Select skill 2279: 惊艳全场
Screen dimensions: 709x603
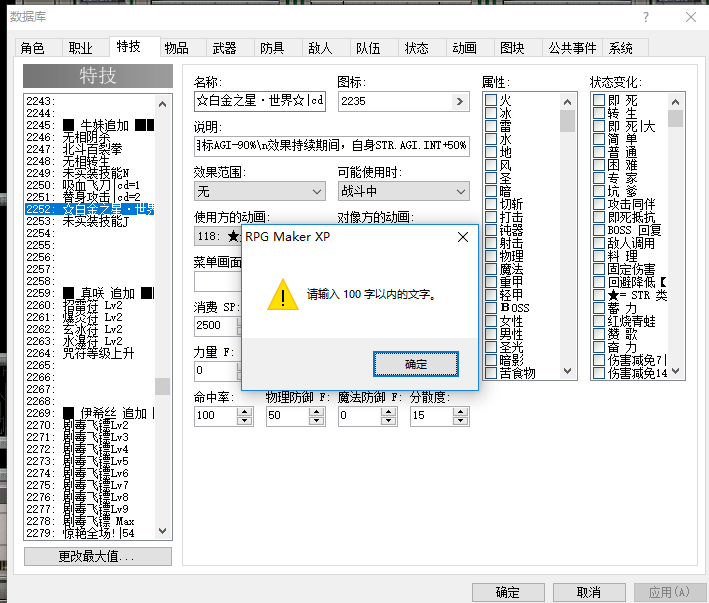click(x=90, y=533)
